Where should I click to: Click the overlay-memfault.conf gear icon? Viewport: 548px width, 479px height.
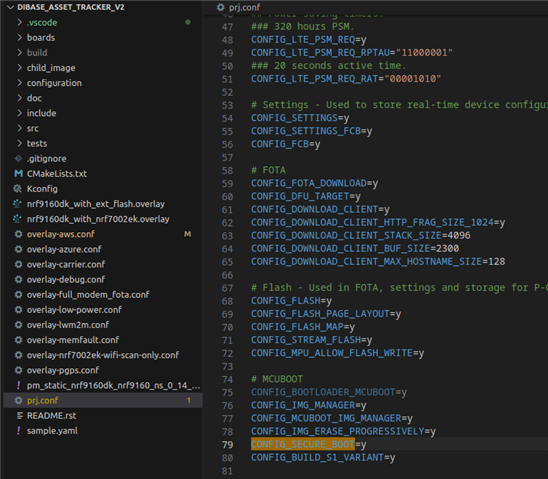tap(18, 340)
